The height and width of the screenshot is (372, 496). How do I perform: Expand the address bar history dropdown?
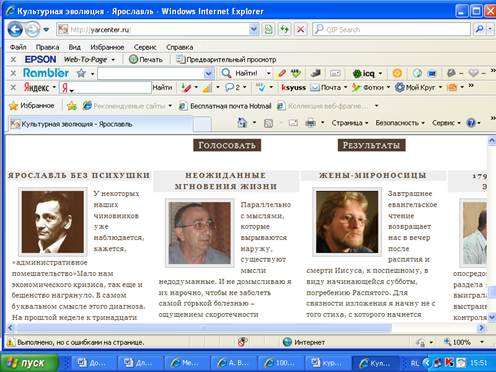coord(253,29)
